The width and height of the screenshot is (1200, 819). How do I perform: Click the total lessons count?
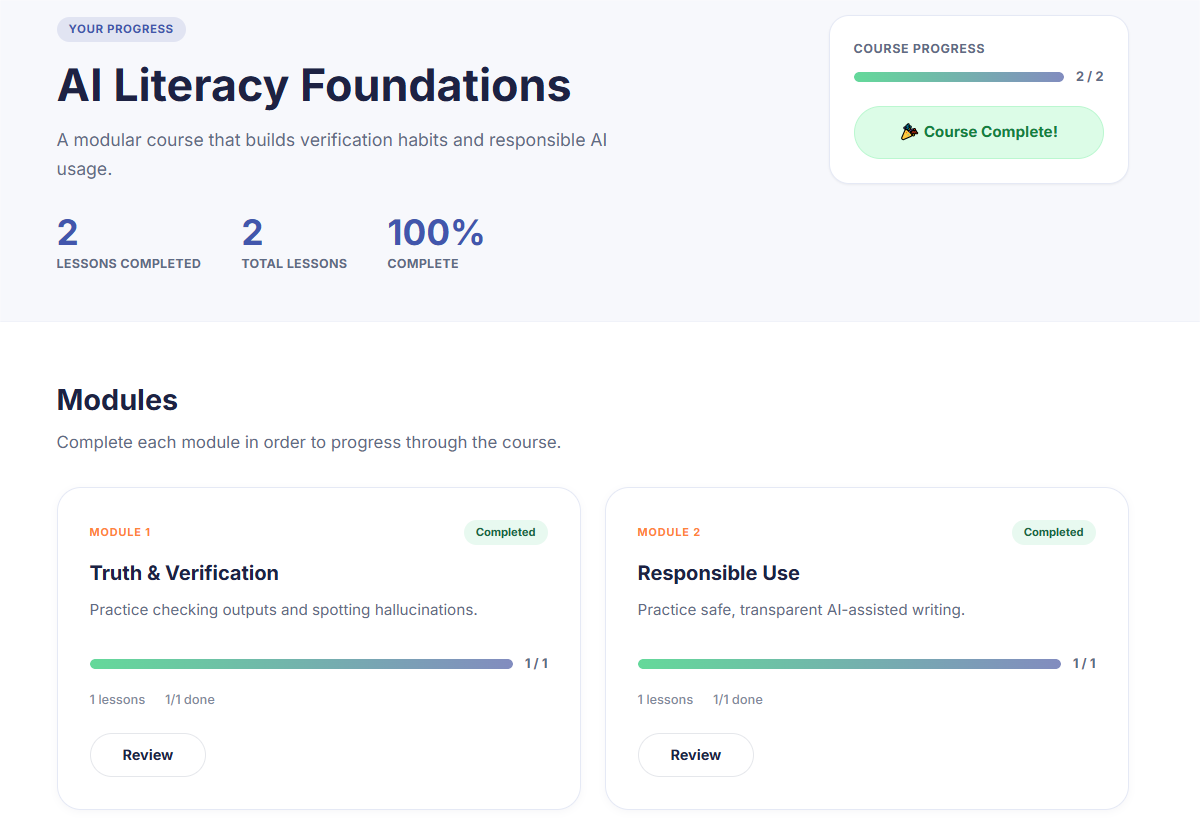pos(252,233)
